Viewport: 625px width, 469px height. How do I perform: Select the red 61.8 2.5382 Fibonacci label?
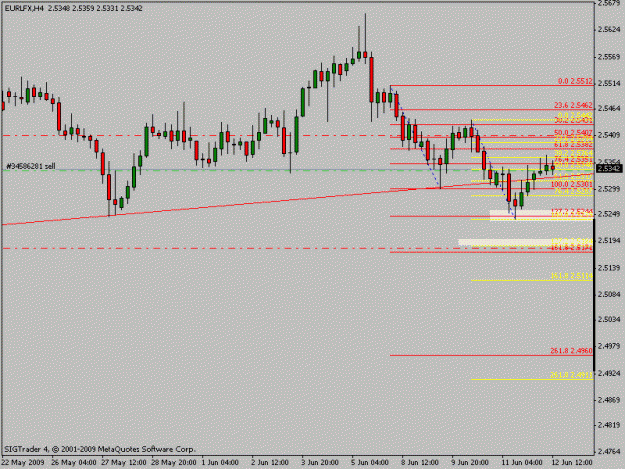(573, 145)
